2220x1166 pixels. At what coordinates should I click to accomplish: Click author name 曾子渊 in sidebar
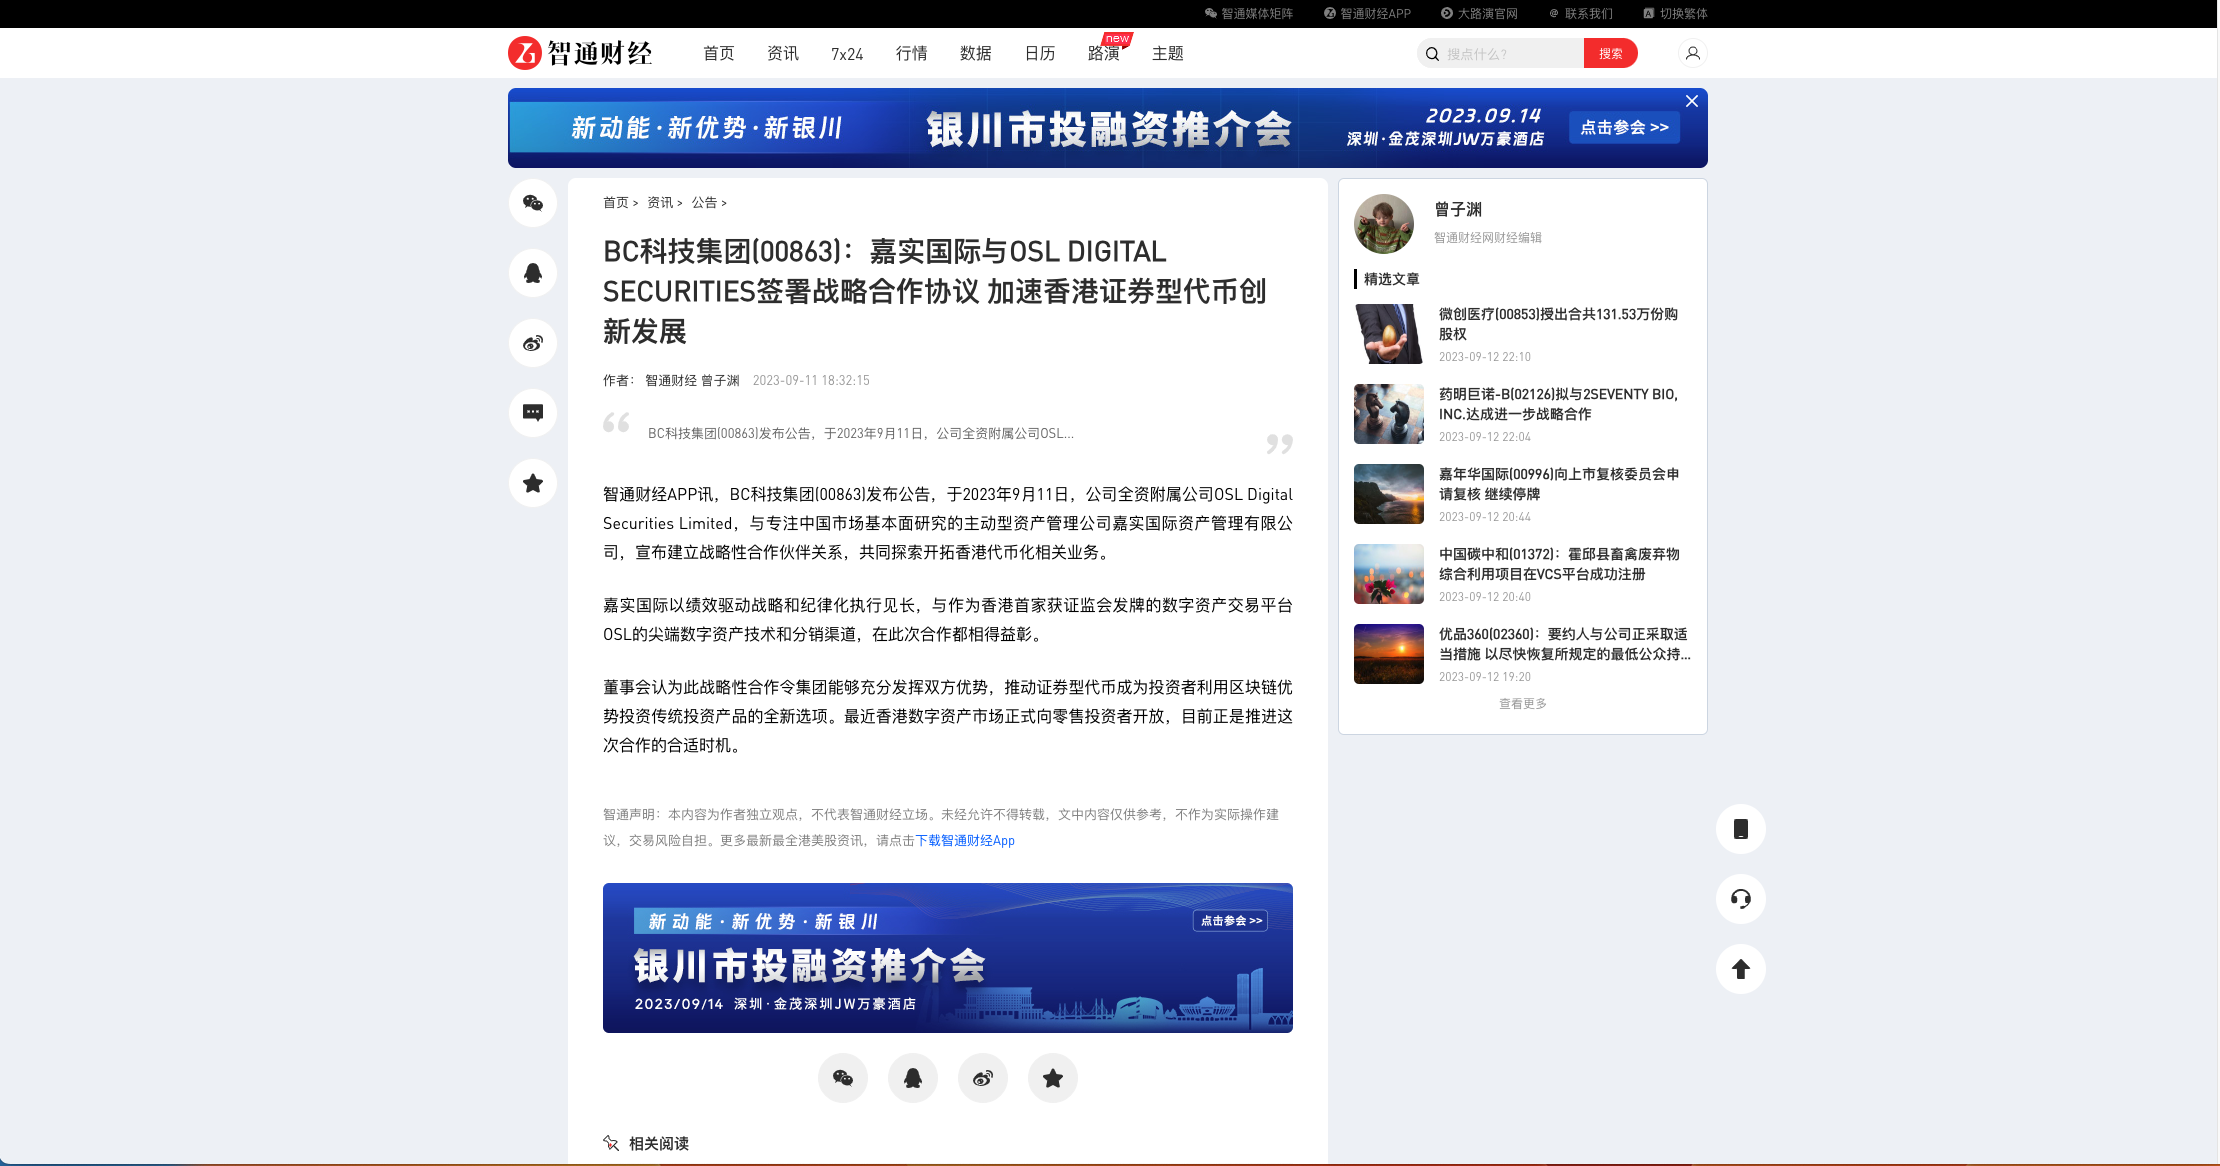1458,210
